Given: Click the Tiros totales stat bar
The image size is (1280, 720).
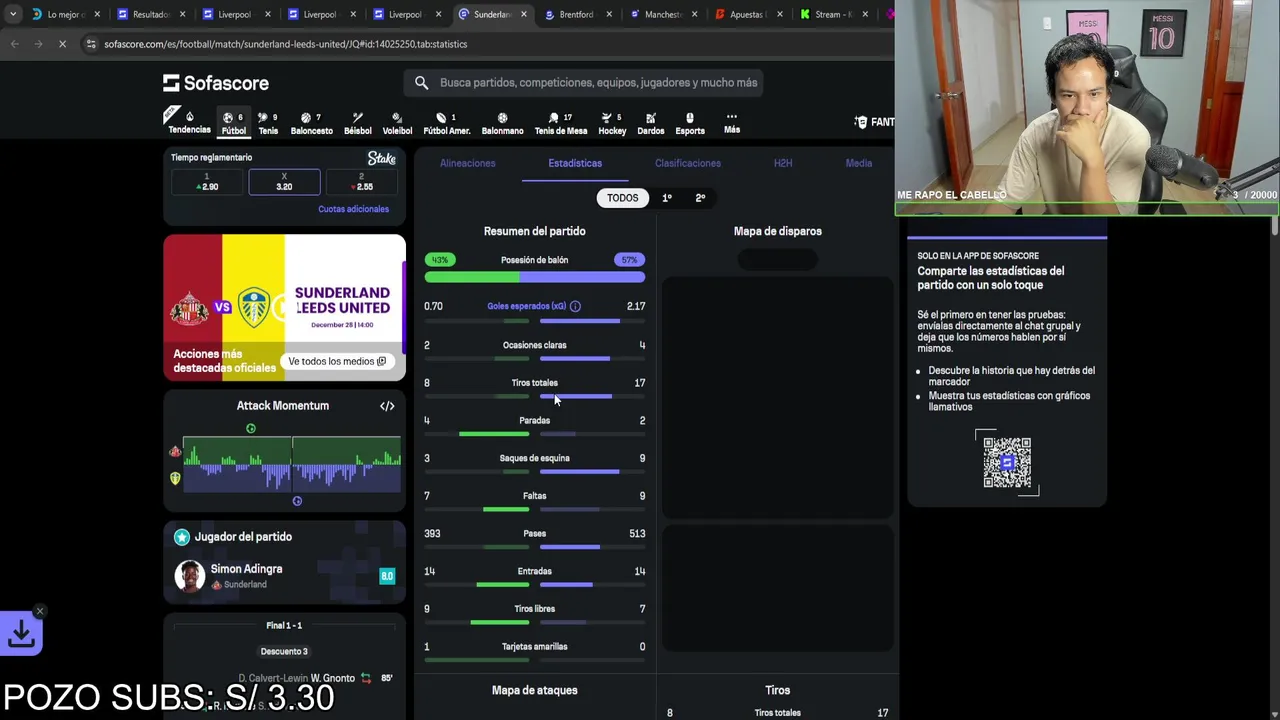Looking at the screenshot, I should click(534, 397).
